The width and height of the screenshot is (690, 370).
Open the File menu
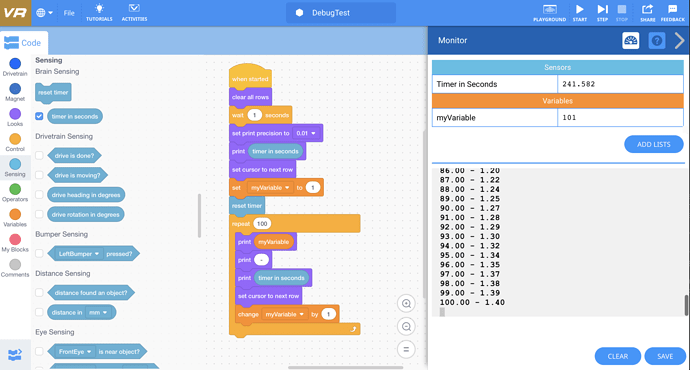(x=69, y=13)
